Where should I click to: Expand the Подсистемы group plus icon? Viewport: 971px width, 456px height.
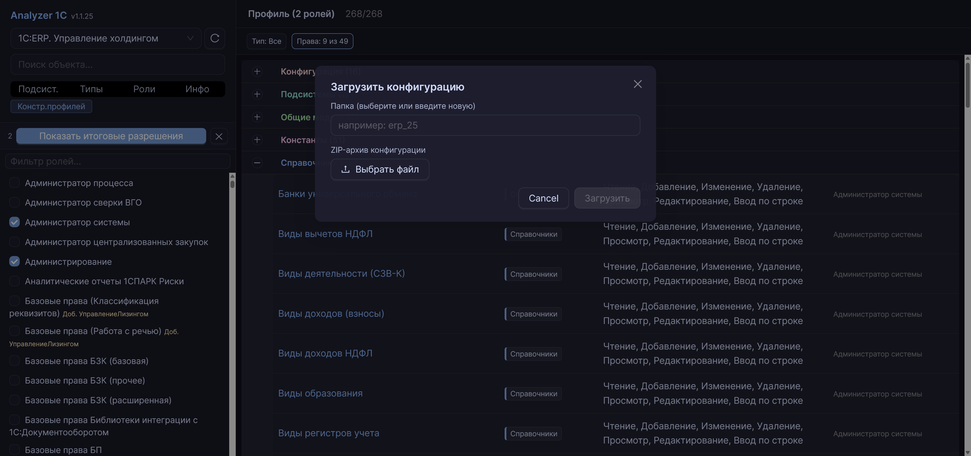pos(257,94)
